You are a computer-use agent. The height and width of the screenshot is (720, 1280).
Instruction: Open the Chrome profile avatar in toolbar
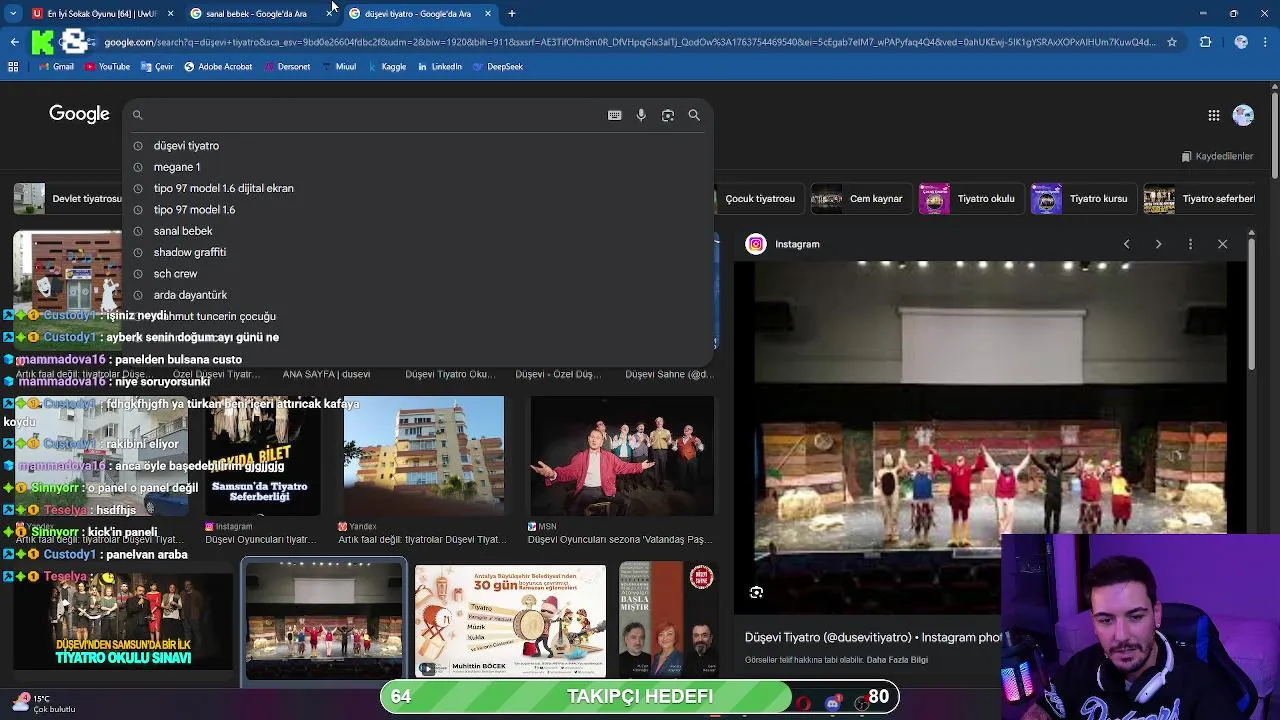click(1241, 42)
